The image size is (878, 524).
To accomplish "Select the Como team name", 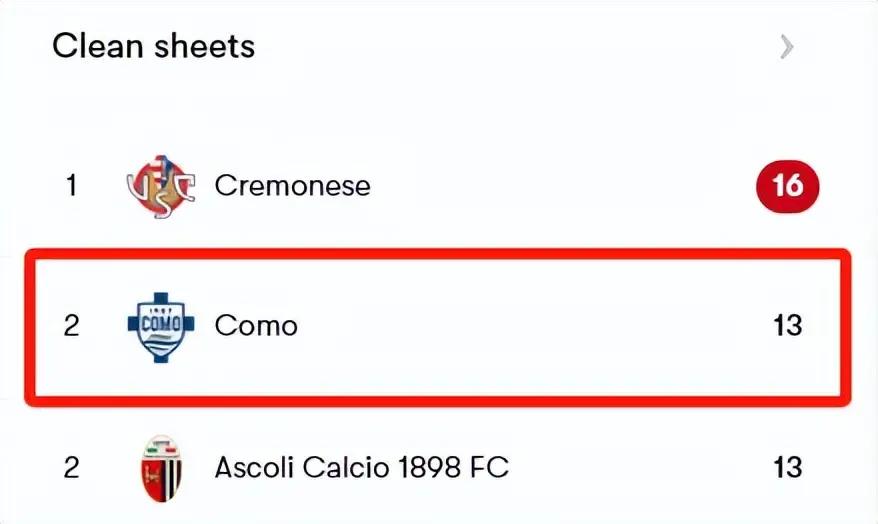I will [256, 326].
